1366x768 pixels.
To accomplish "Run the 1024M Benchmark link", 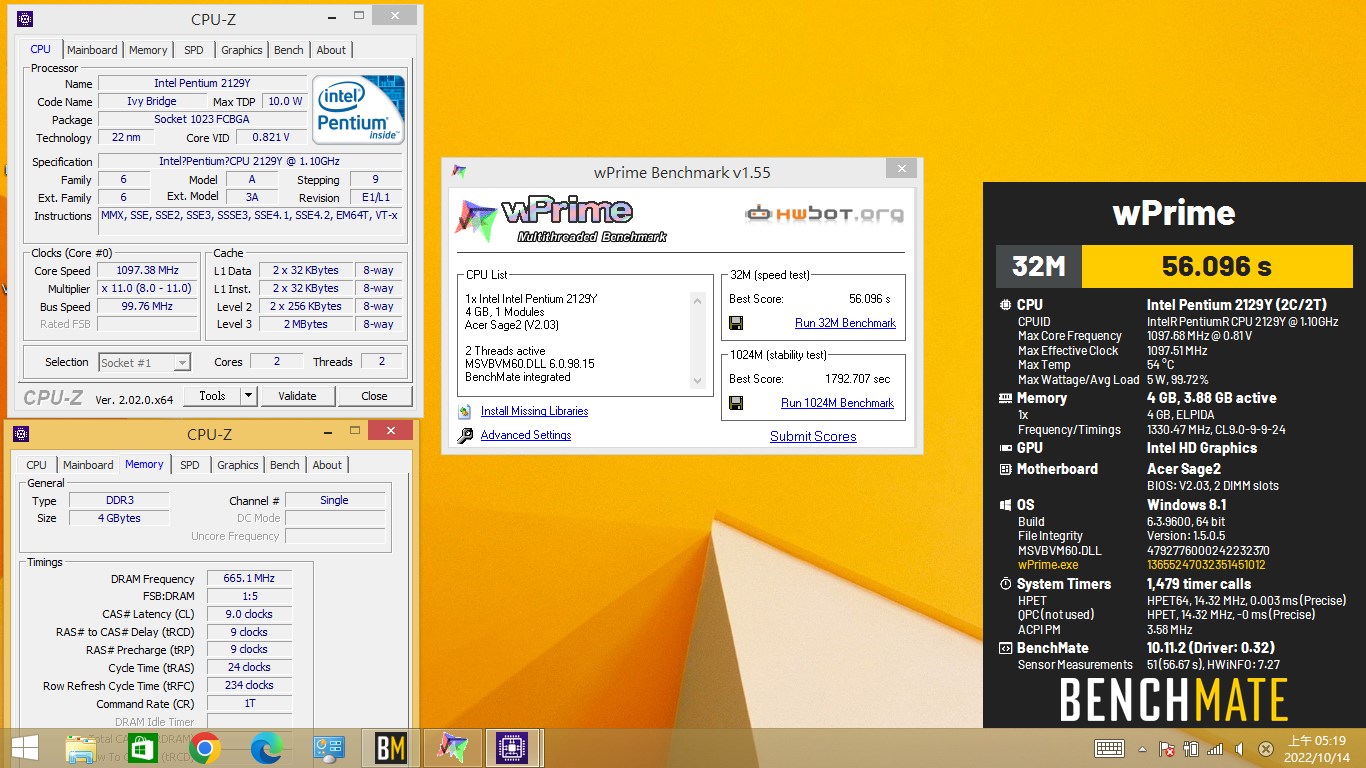I will pyautogui.click(x=837, y=403).
